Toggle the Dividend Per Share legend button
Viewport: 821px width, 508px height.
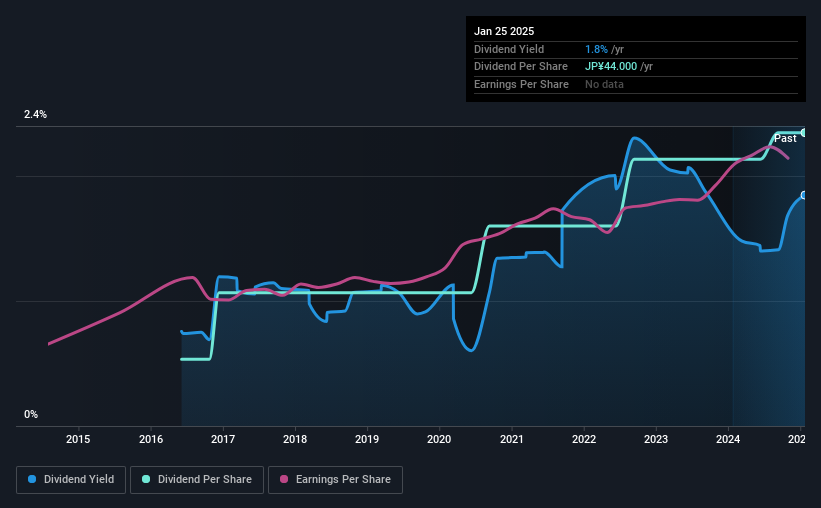tap(197, 480)
